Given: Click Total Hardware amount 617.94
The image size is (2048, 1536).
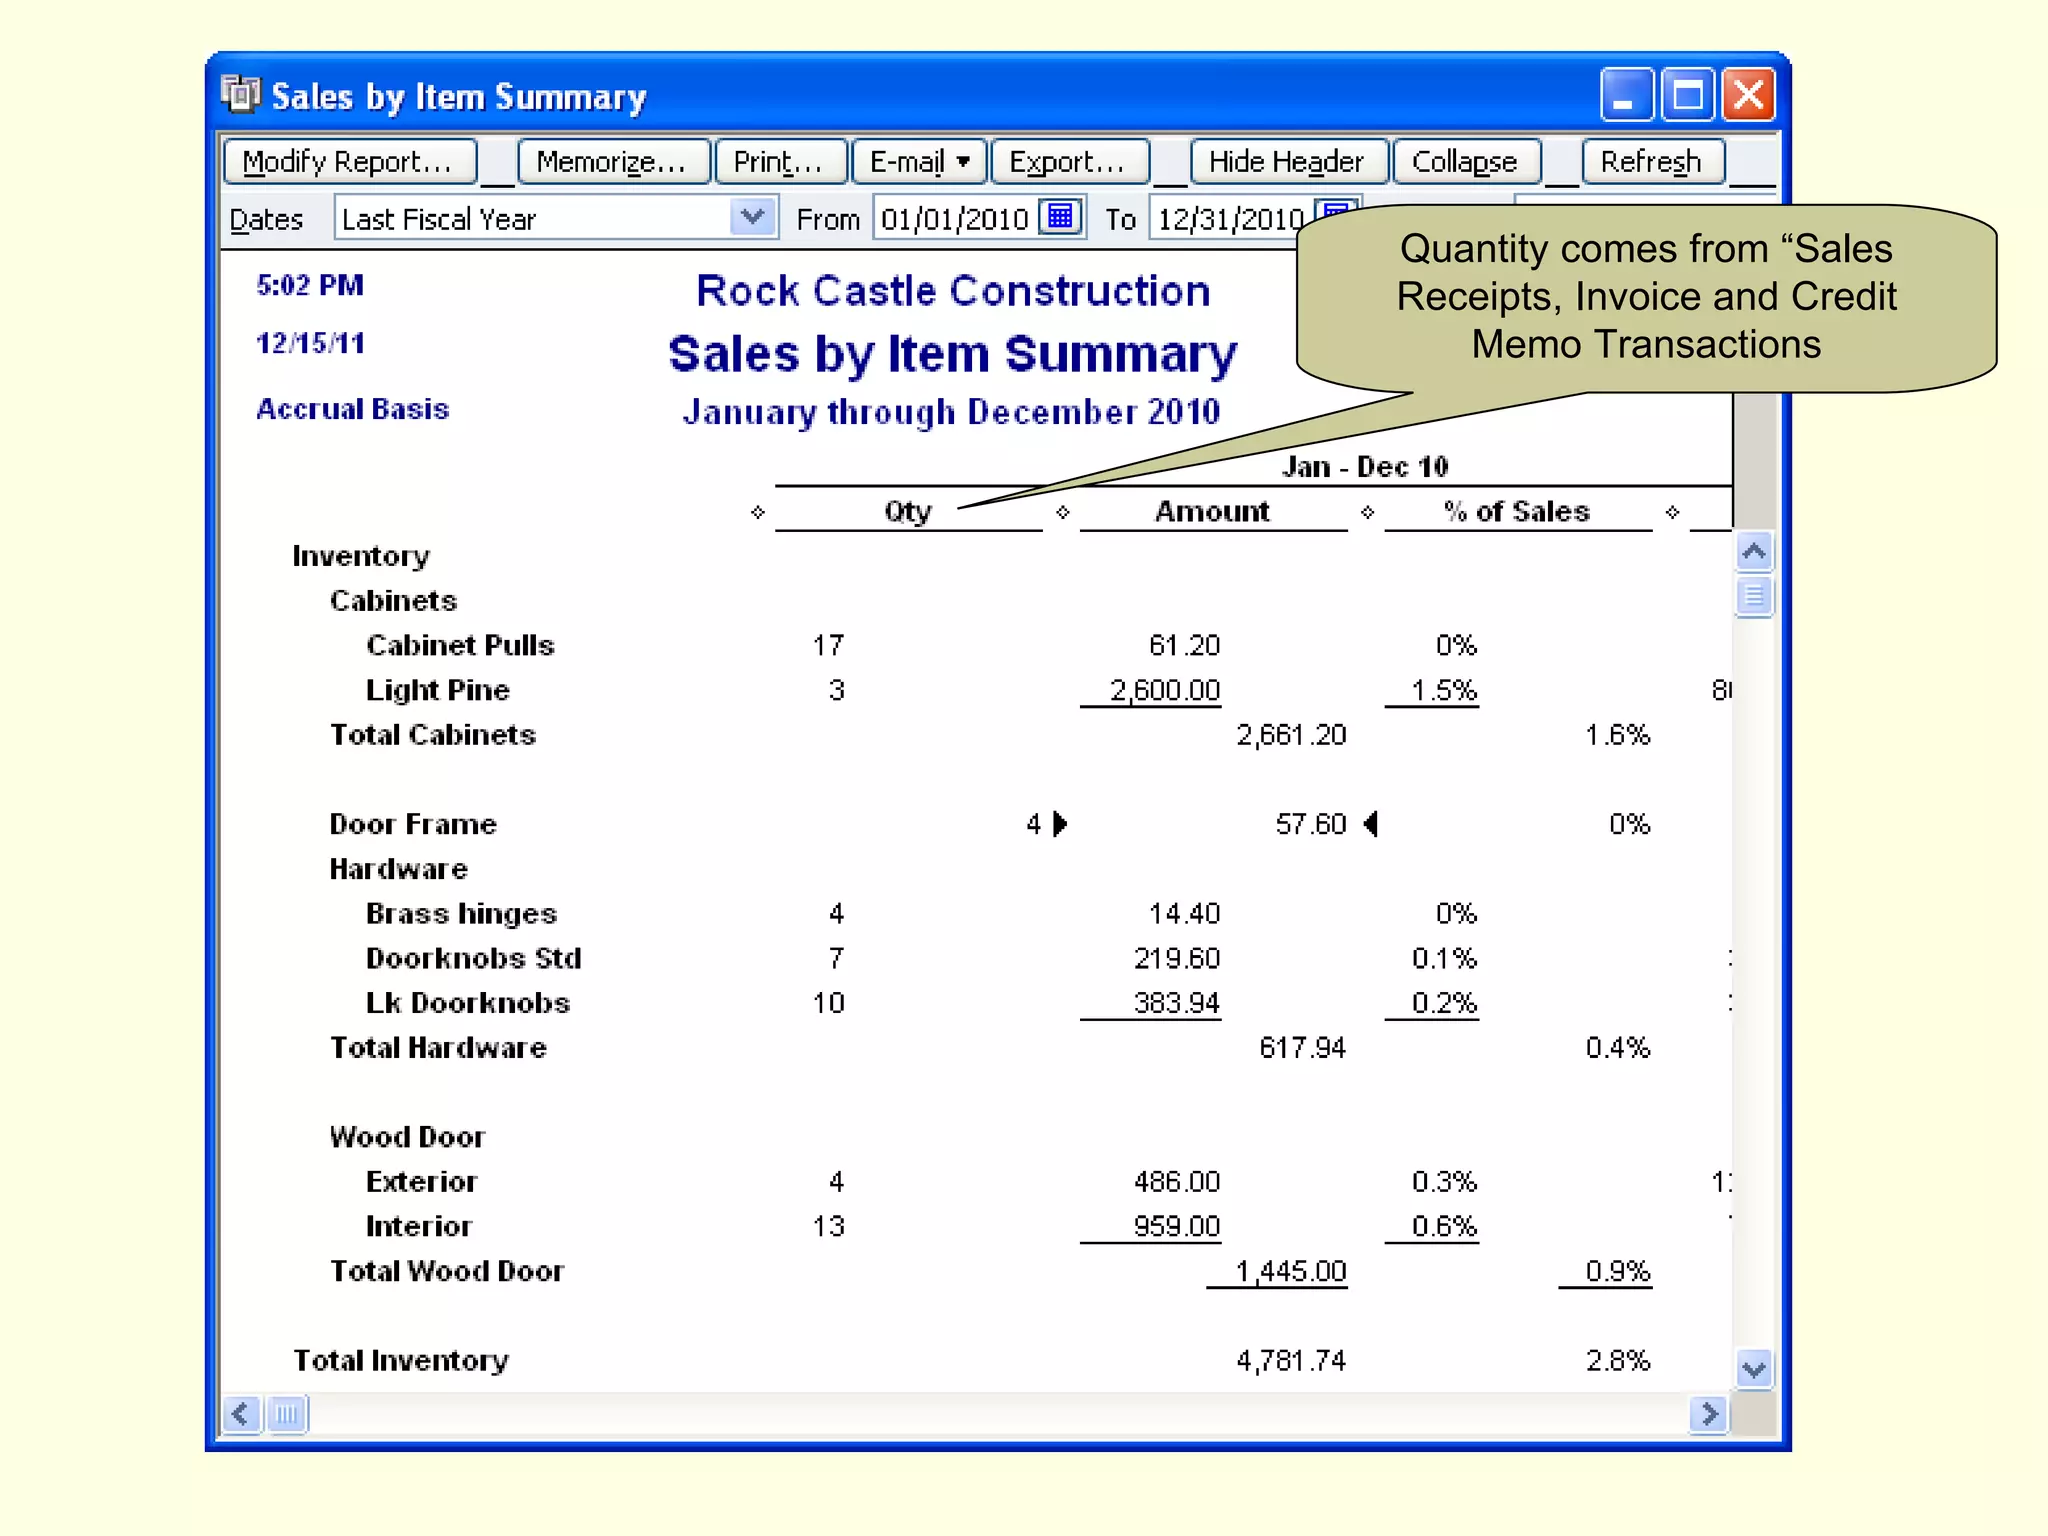Looking at the screenshot, I should (1303, 1048).
